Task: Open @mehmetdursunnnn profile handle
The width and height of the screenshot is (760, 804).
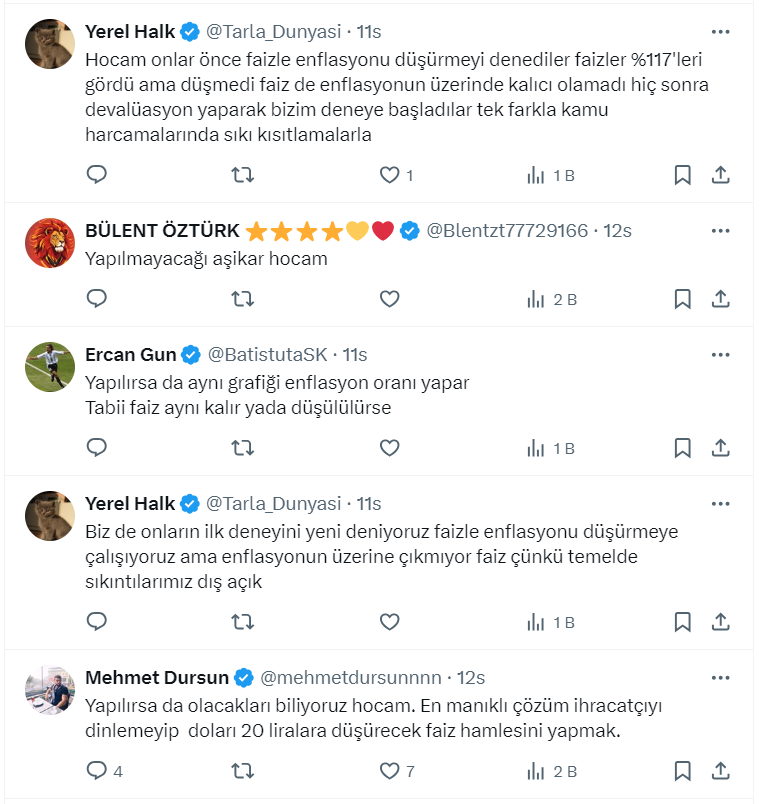Action: tap(351, 678)
